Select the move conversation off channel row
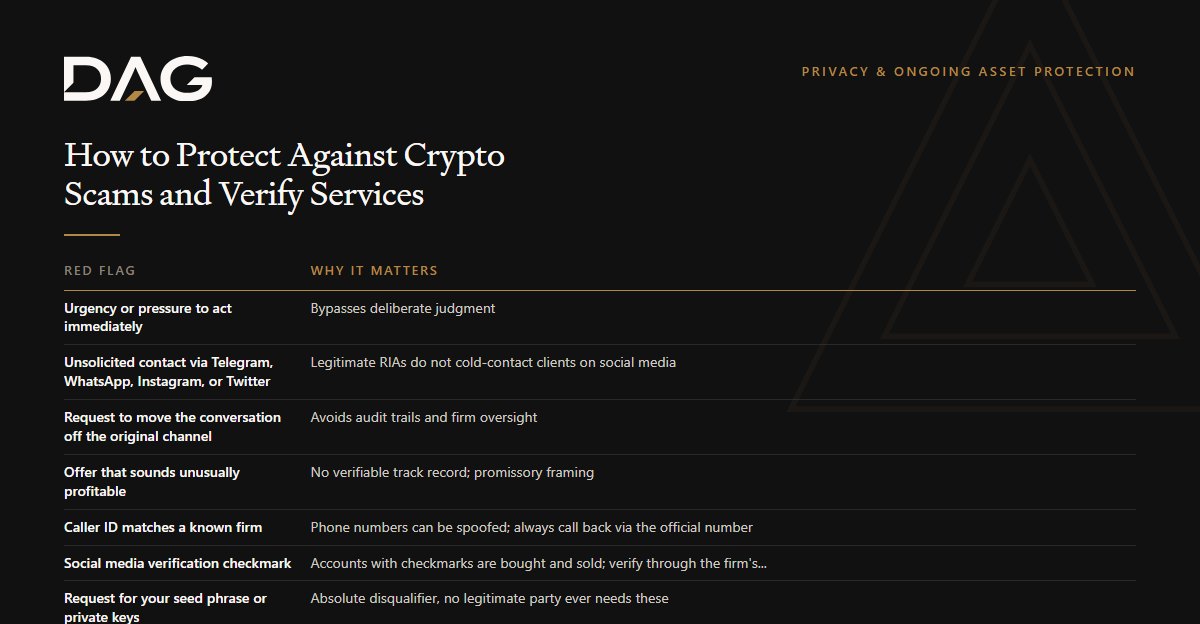The height and width of the screenshot is (624, 1200). click(600, 427)
